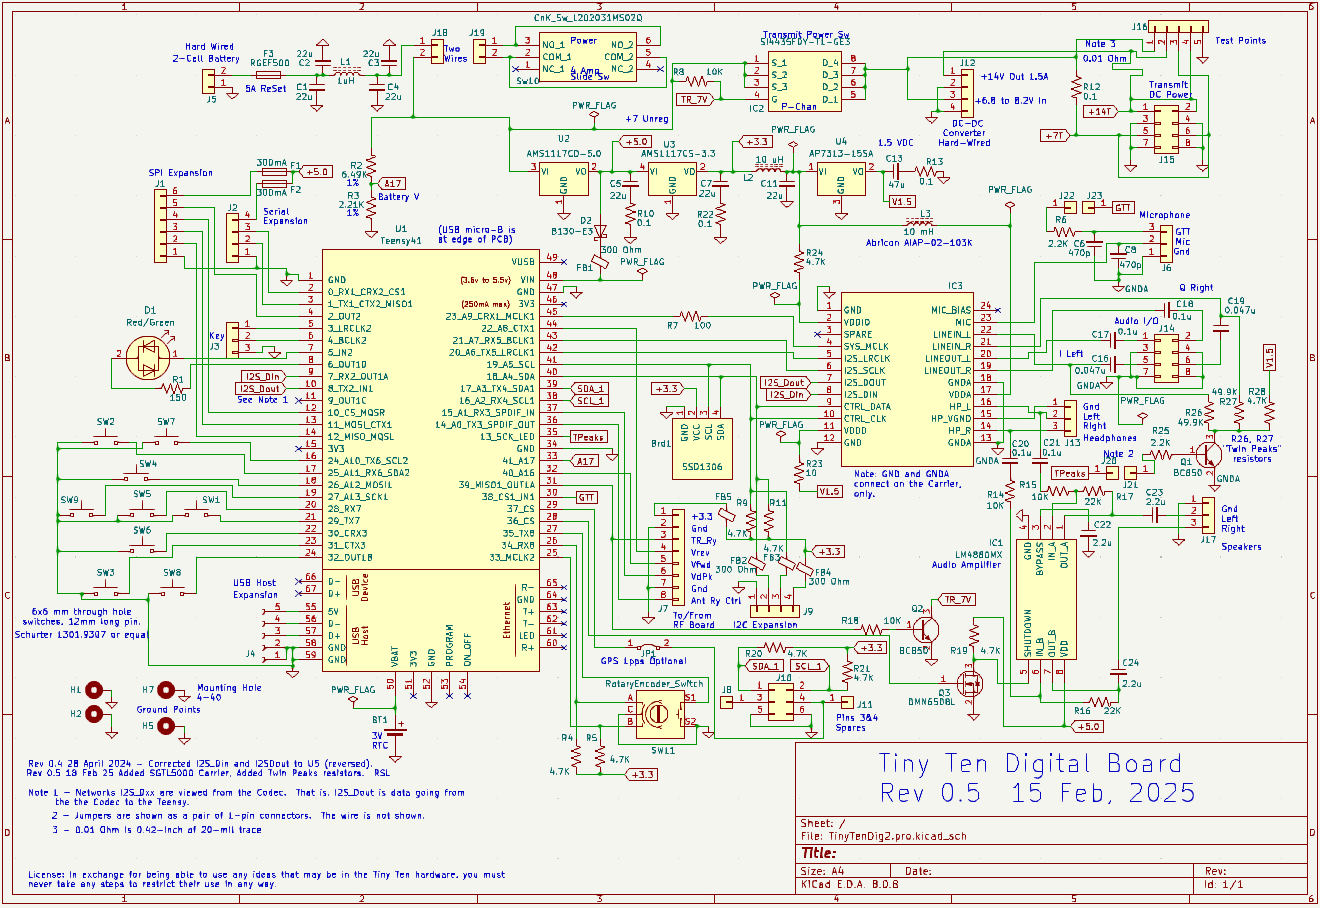Click the V1.5 label below C13
The width and height of the screenshot is (1320, 908).
tap(902, 201)
